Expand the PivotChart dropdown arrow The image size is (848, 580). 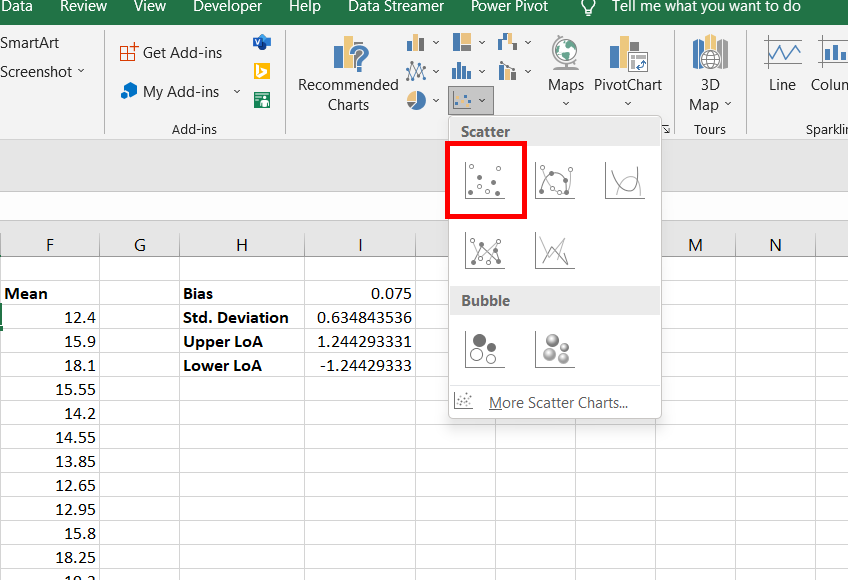628,103
